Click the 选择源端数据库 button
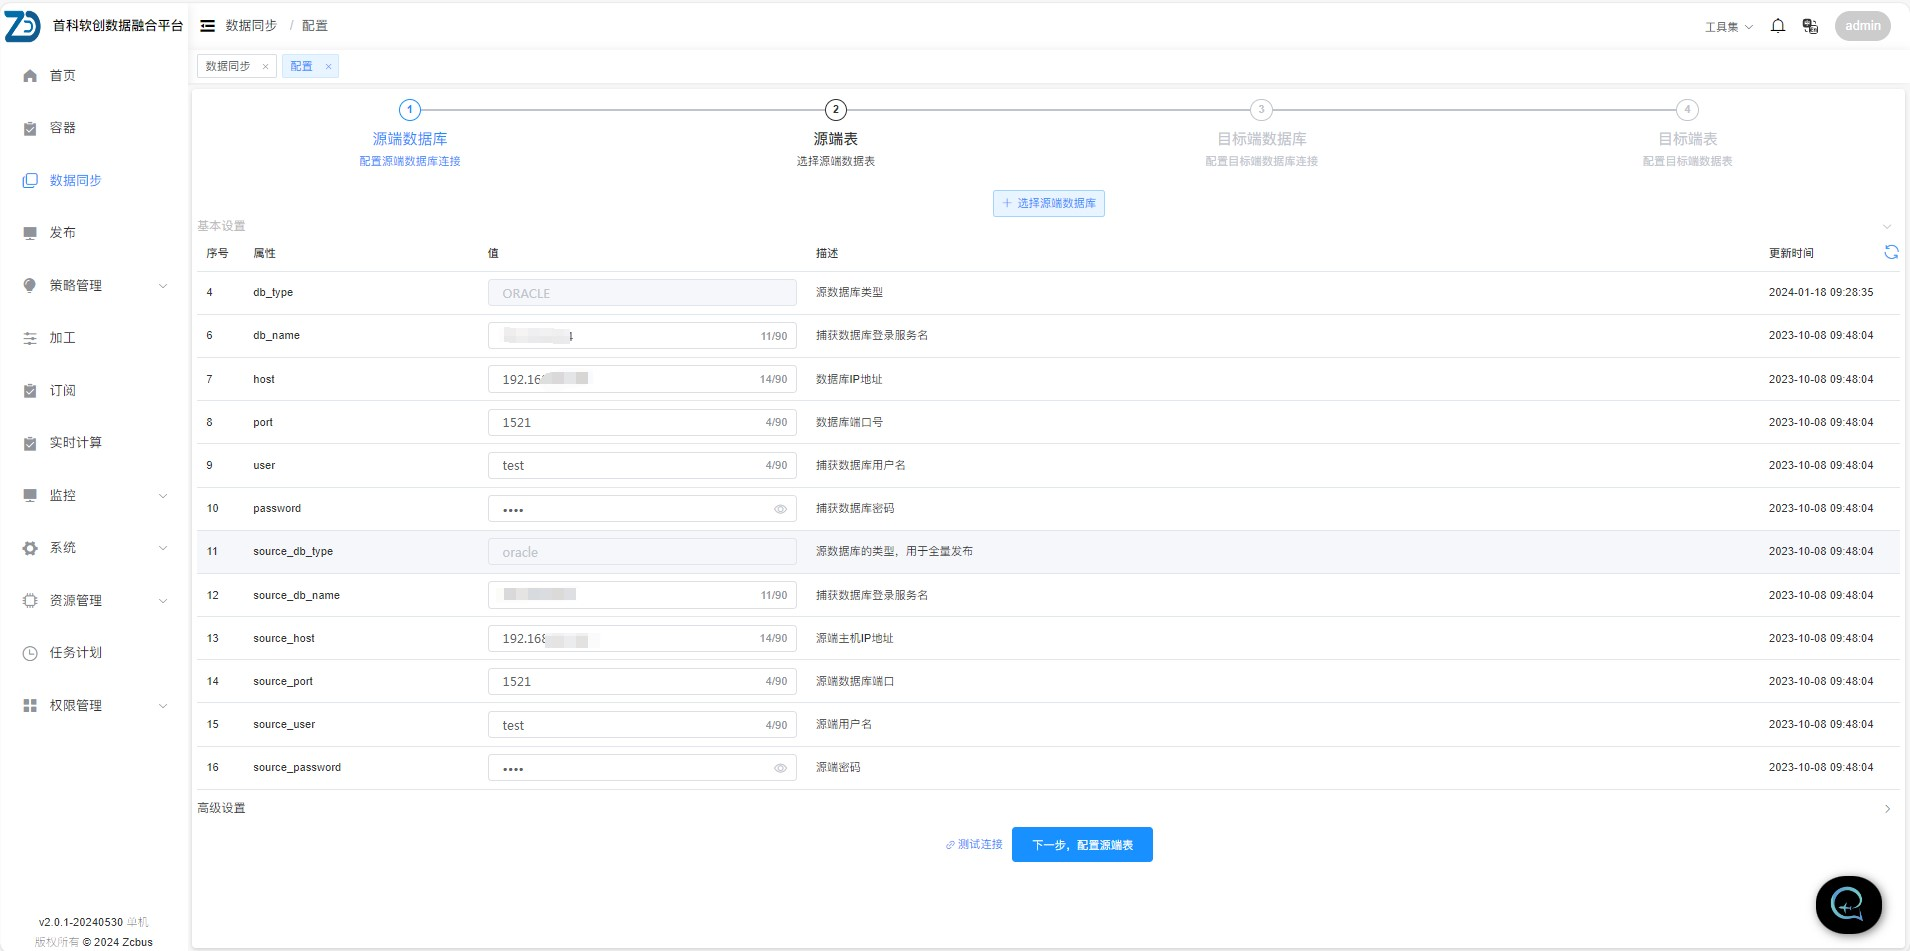This screenshot has width=1910, height=951. coord(1049,203)
